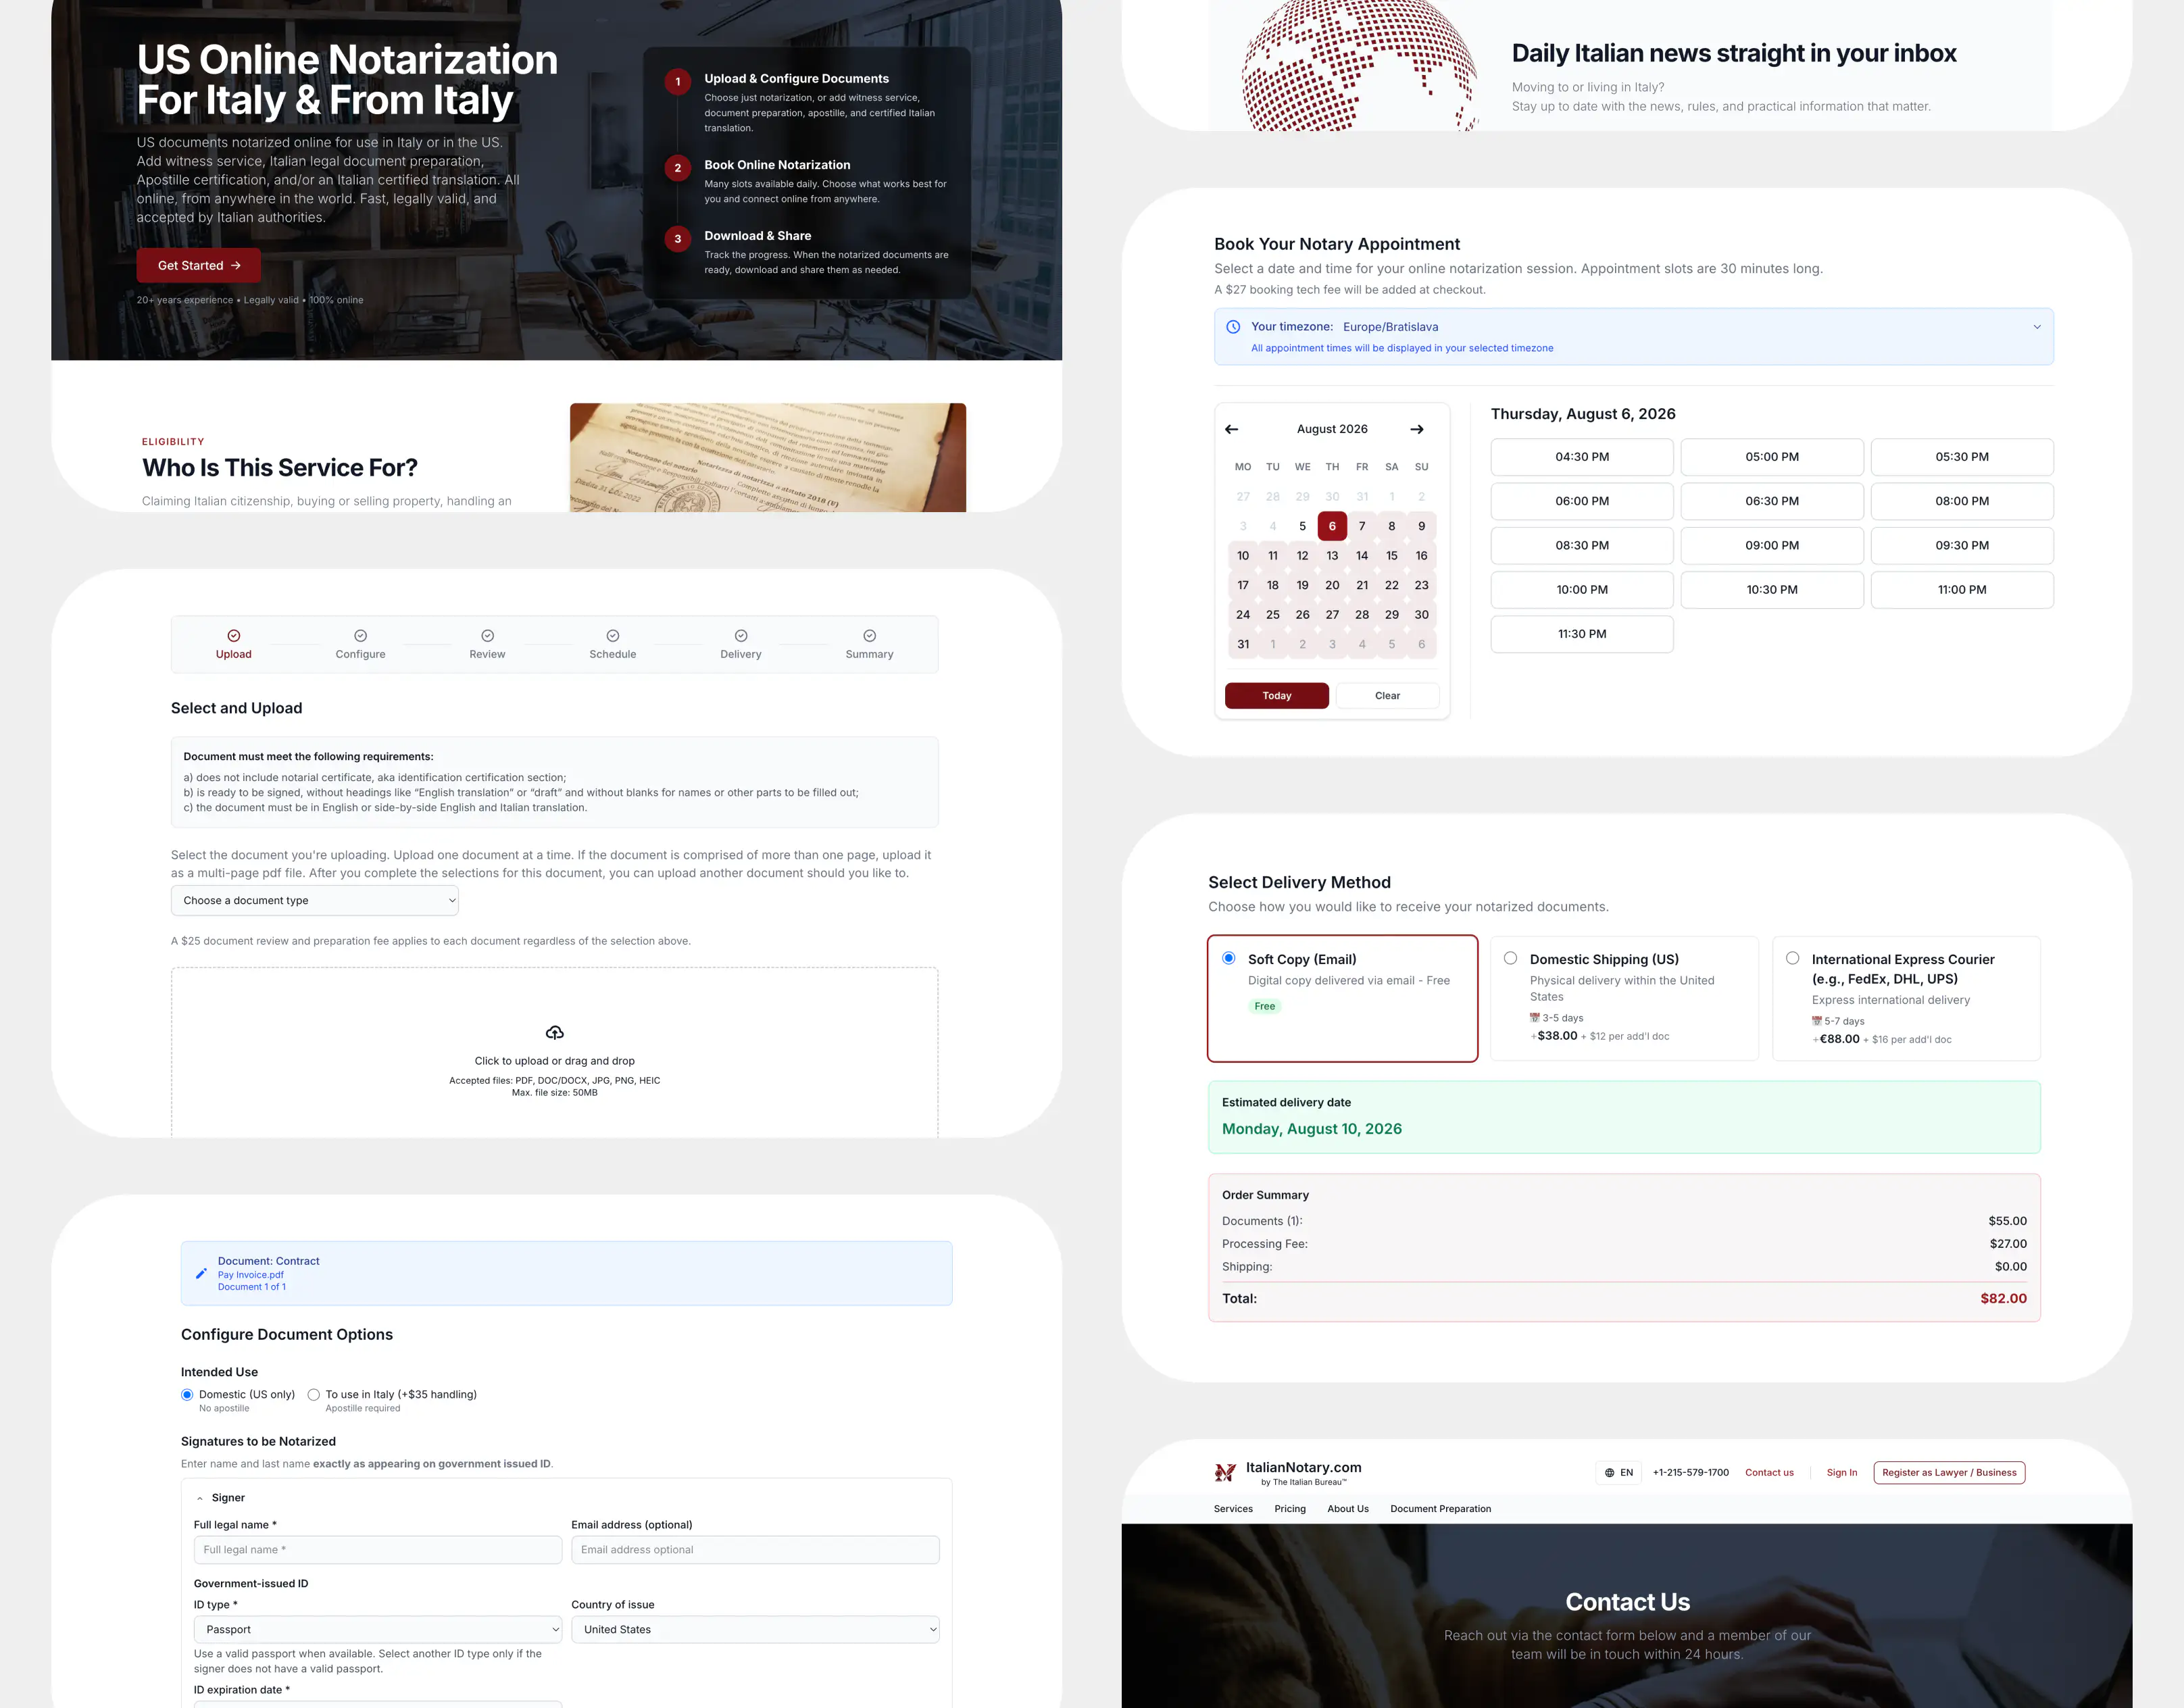Click the Configure step check icon
2184x1708 pixels.
coord(360,636)
